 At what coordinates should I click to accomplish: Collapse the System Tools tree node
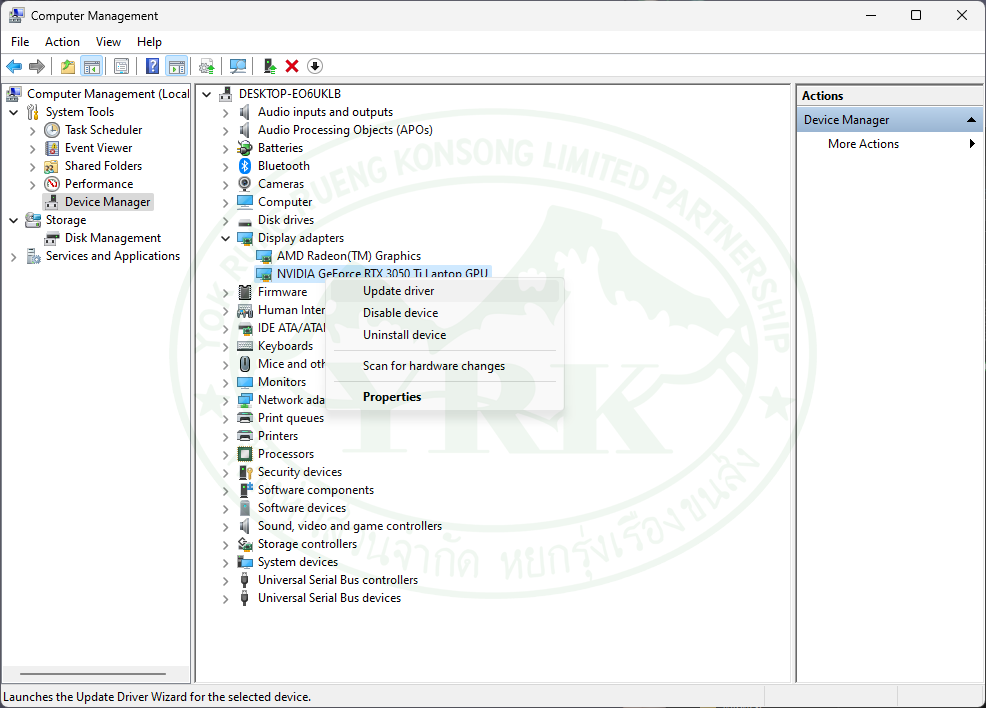[14, 113]
